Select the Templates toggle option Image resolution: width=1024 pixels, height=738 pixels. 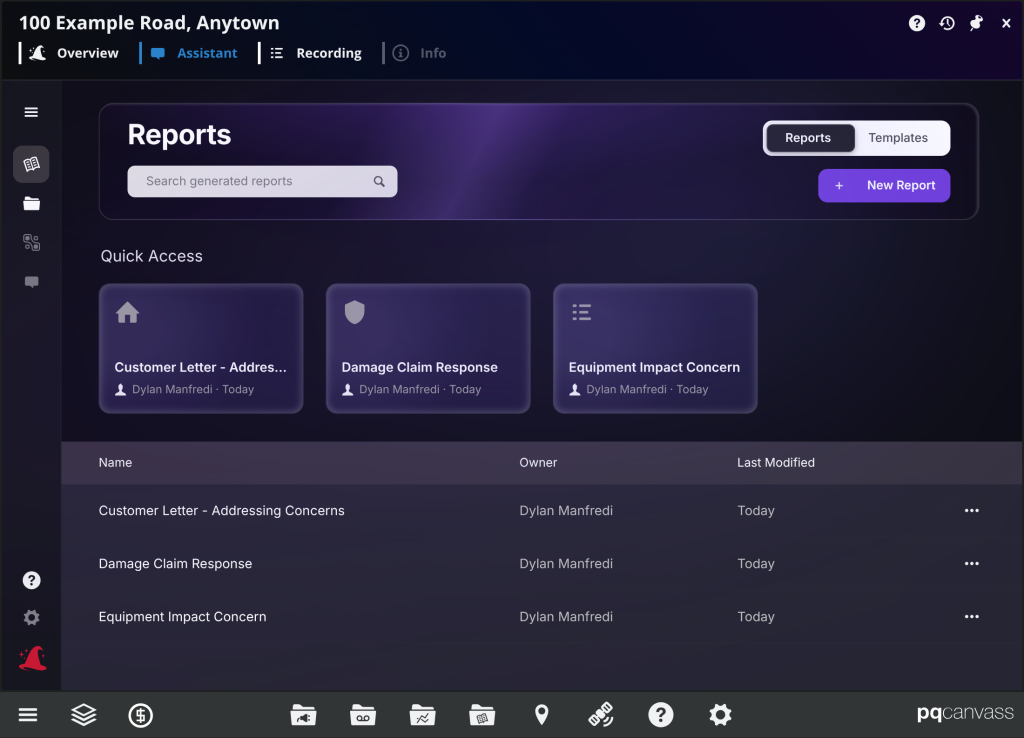point(898,138)
